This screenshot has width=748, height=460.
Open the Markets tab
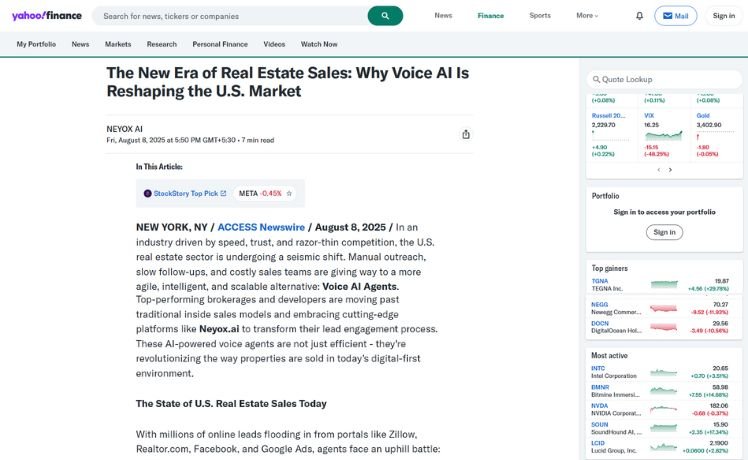118,44
